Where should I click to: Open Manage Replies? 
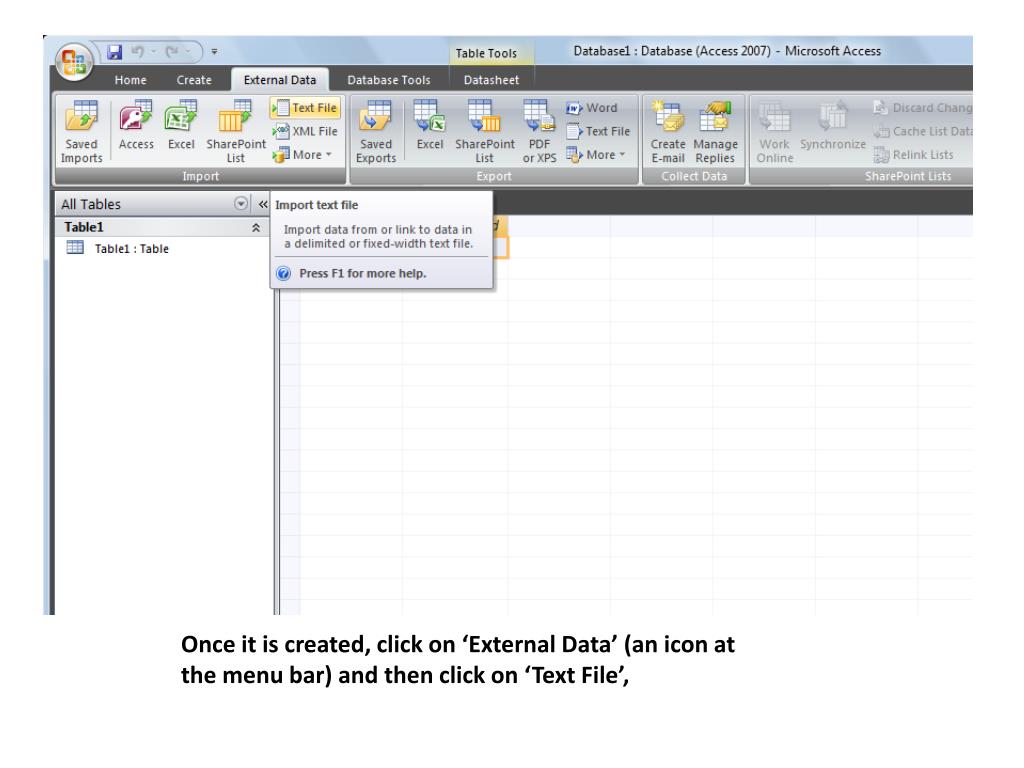pyautogui.click(x=715, y=132)
